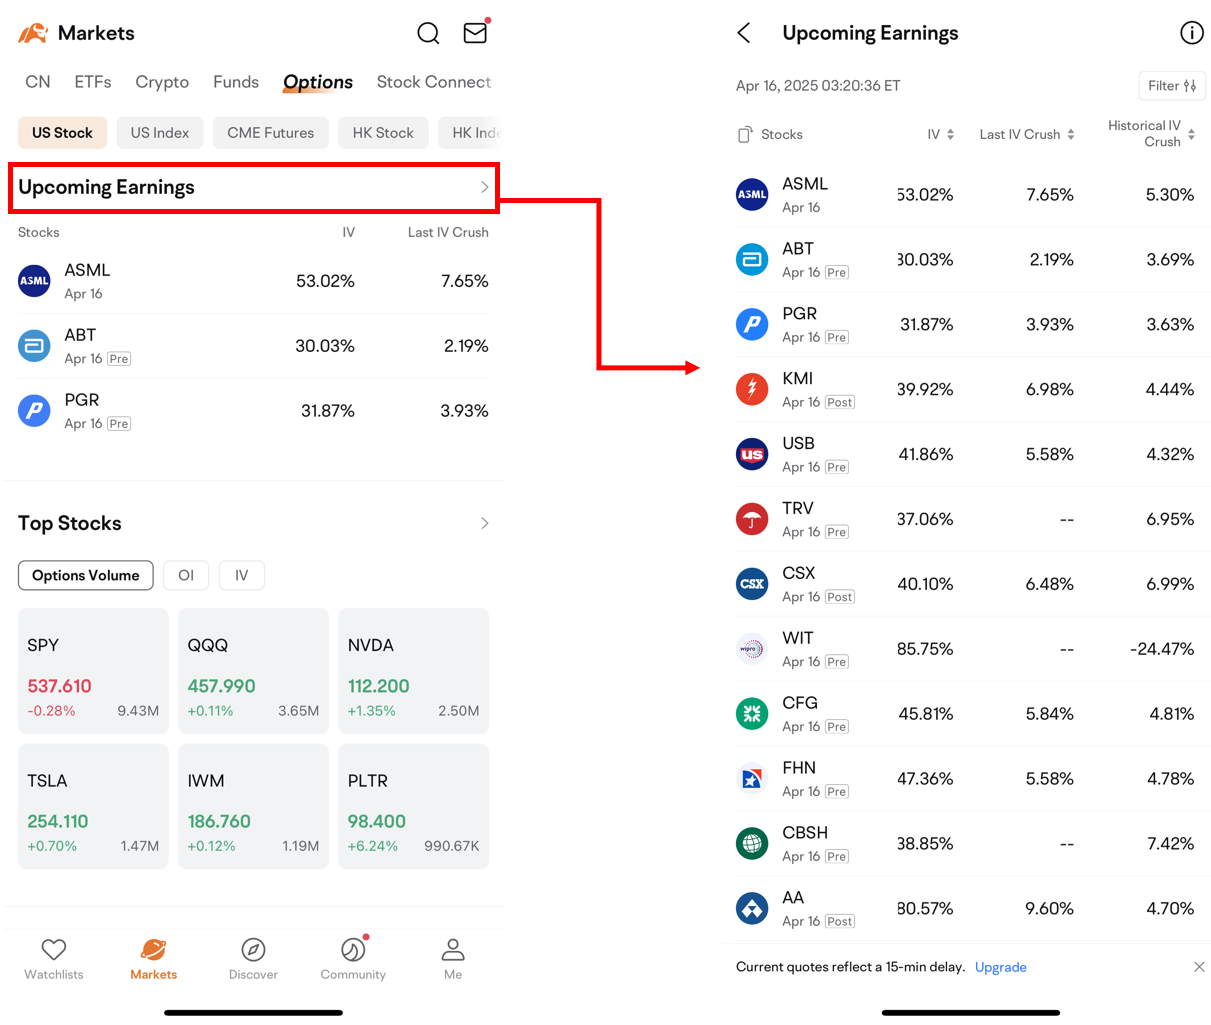
Task: Switch to the Stock Connect tab
Action: click(x=434, y=82)
